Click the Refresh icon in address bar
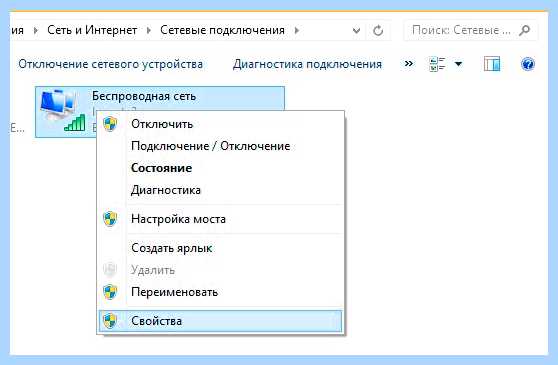 coord(378,31)
